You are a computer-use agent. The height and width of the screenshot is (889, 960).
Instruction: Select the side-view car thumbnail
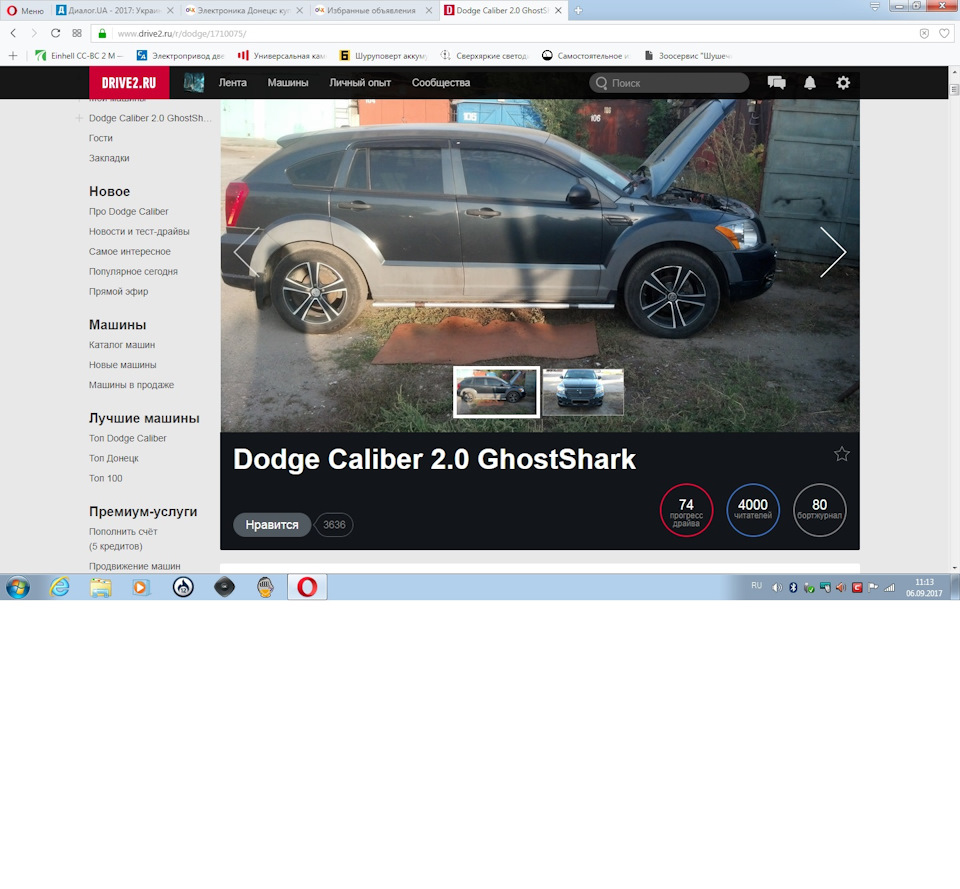tap(497, 392)
